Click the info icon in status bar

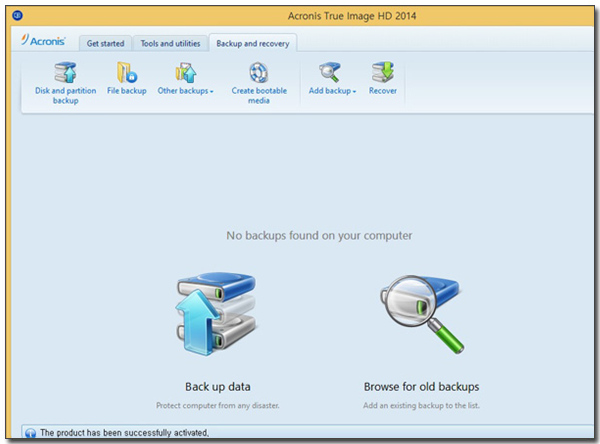pos(30,433)
